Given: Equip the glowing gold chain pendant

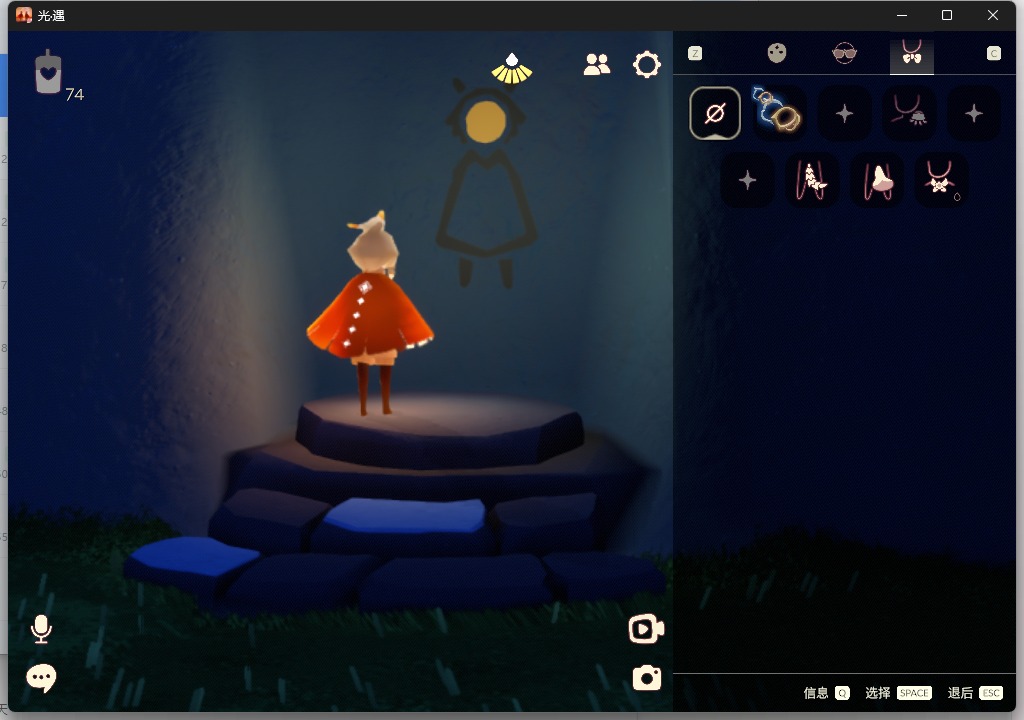Looking at the screenshot, I should click(x=779, y=112).
